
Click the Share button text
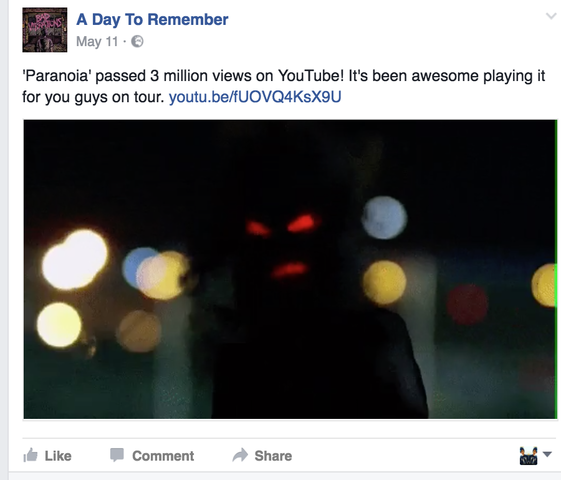pos(273,456)
